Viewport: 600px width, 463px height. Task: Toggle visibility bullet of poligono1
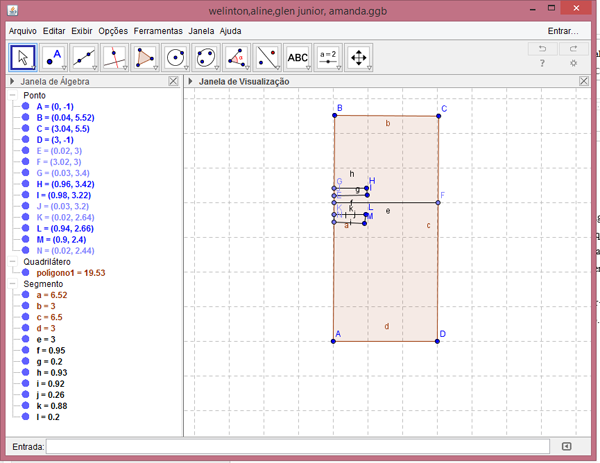point(26,272)
